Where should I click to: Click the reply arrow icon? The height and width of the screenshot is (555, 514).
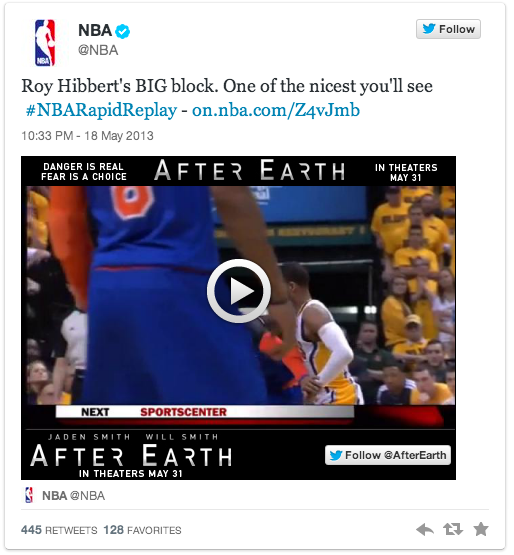point(424,530)
